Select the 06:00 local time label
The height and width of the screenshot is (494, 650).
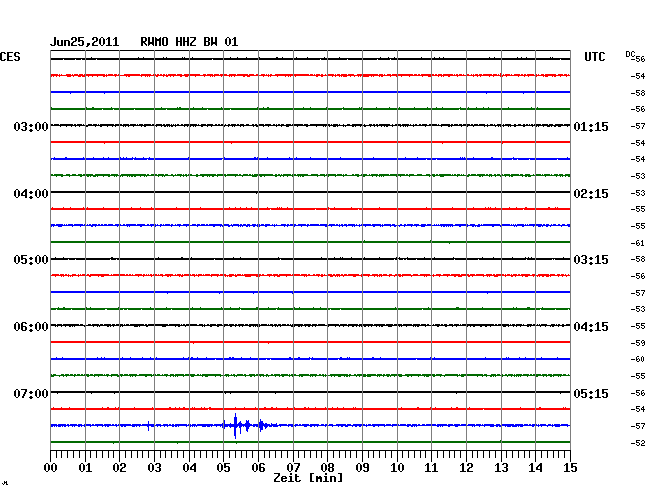(x=31, y=327)
